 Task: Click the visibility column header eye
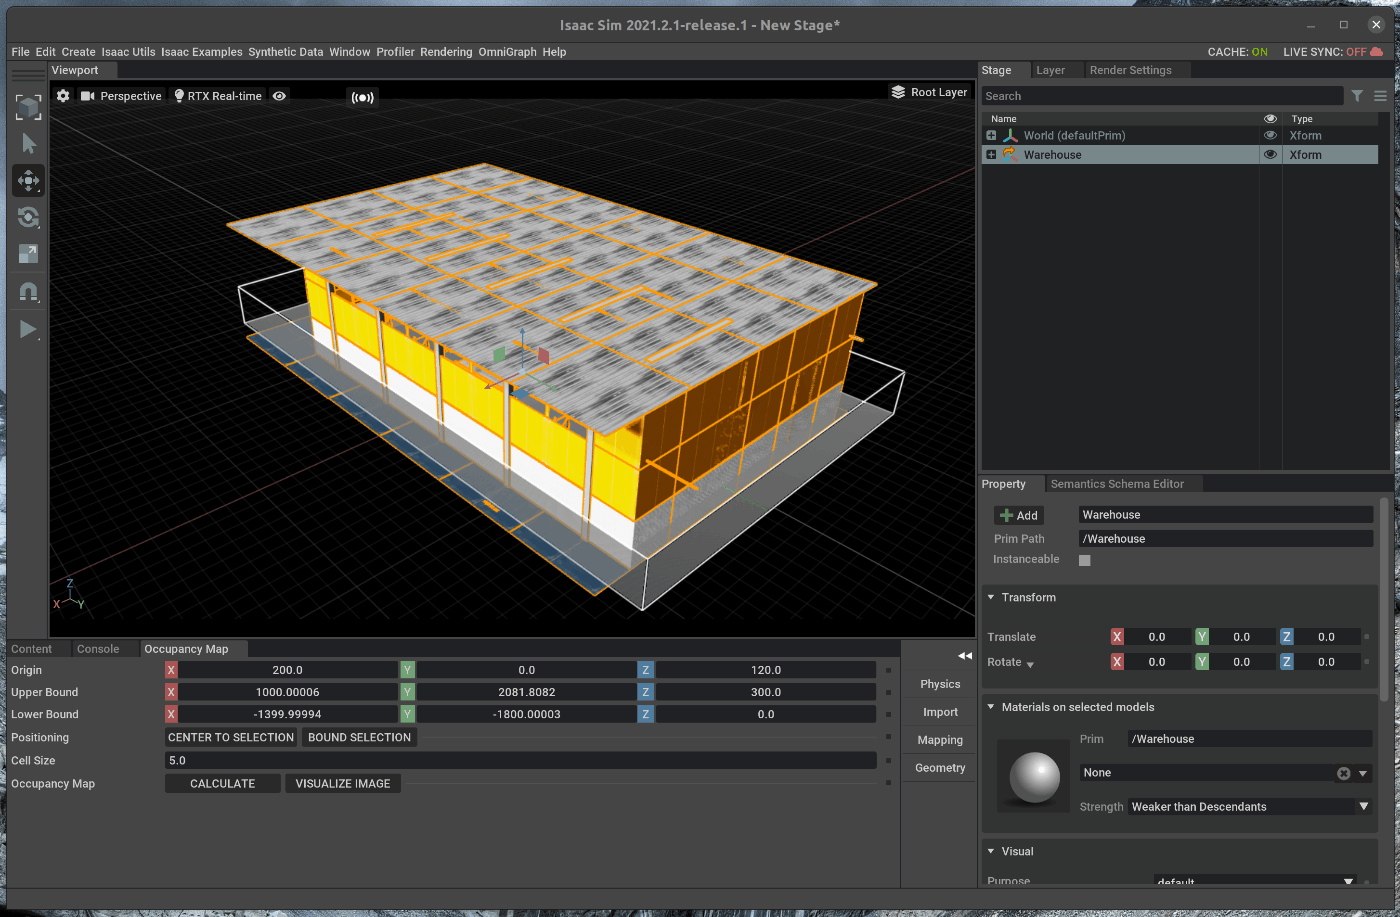1270,118
